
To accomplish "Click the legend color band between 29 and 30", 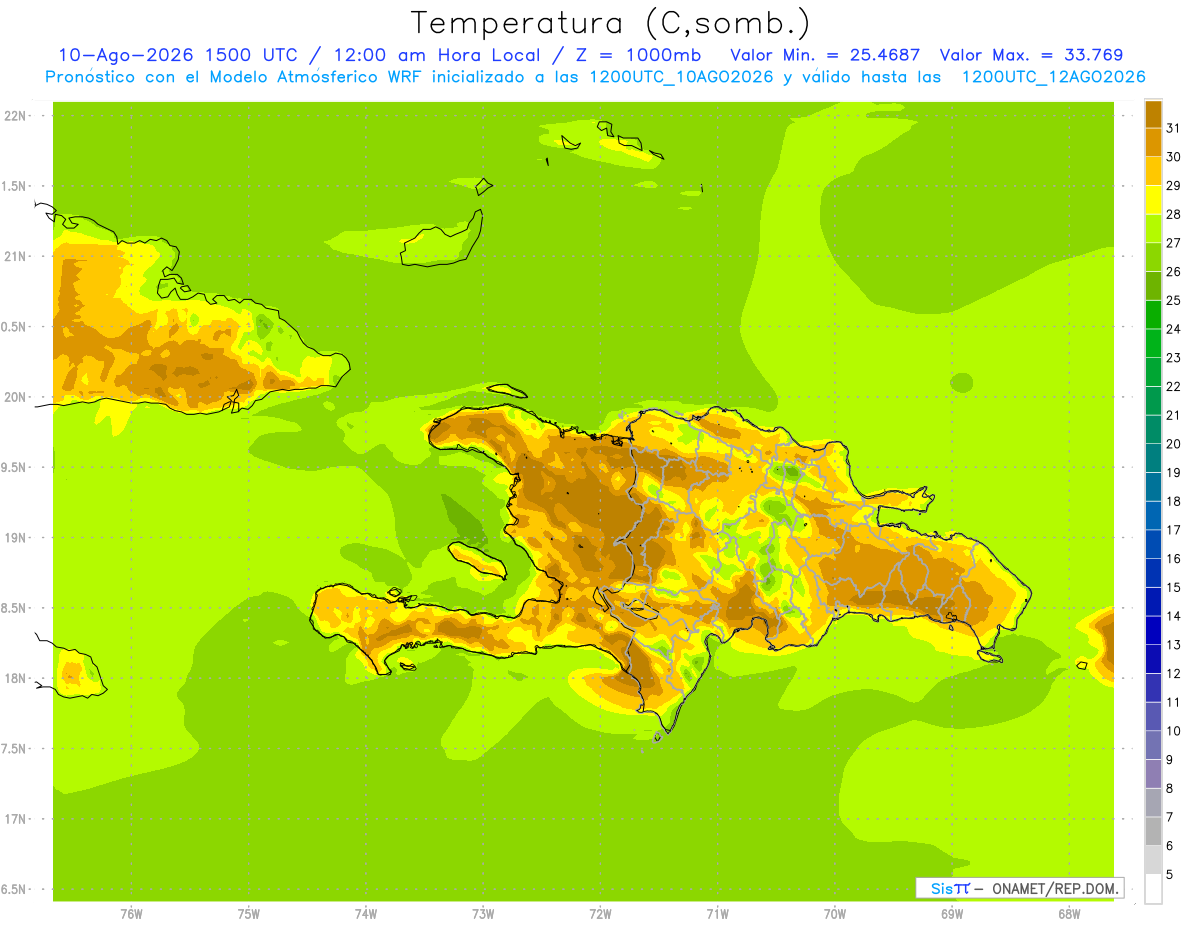I will [x=1153, y=171].
